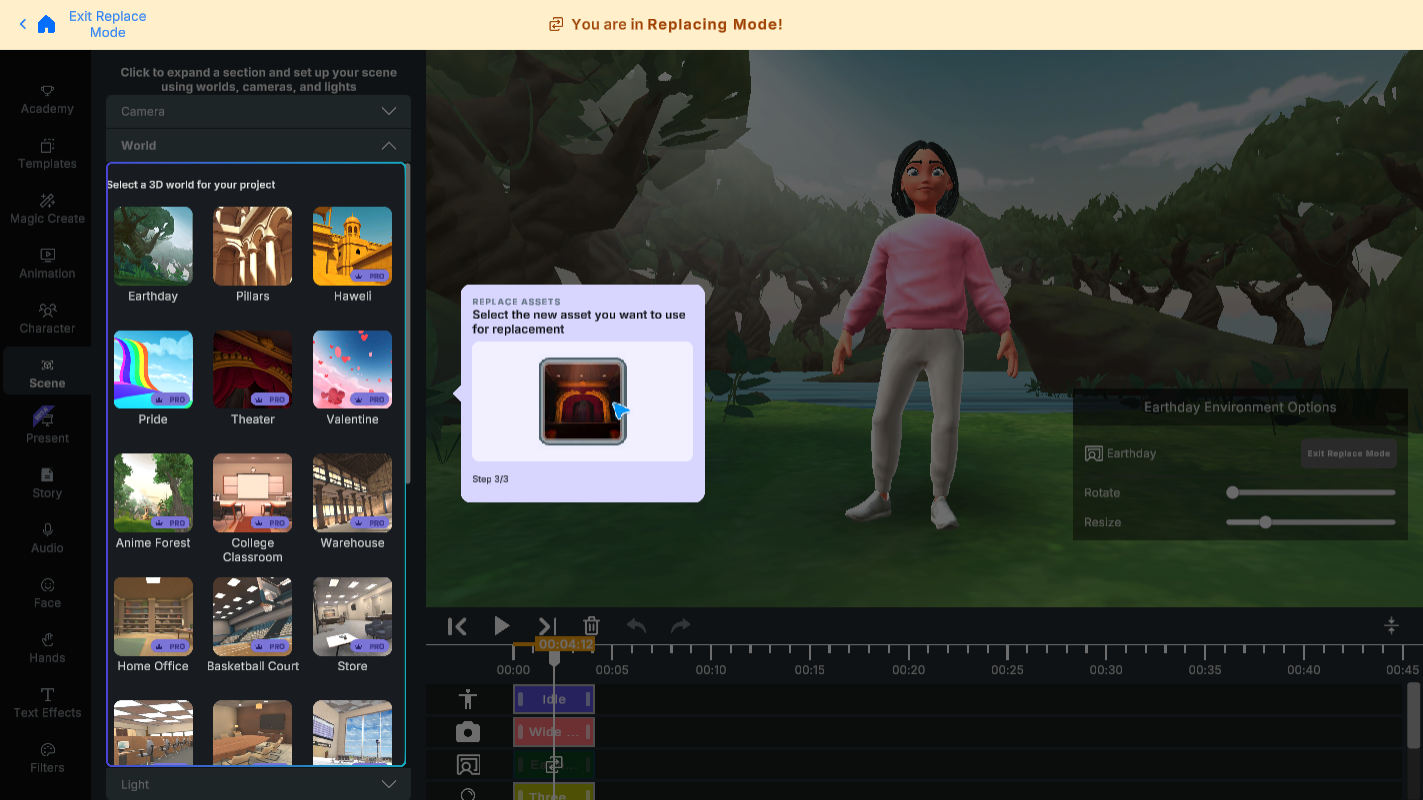This screenshot has height=800, width=1423.
Task: Select the Anime Forest world thumbnail
Action: [153, 492]
